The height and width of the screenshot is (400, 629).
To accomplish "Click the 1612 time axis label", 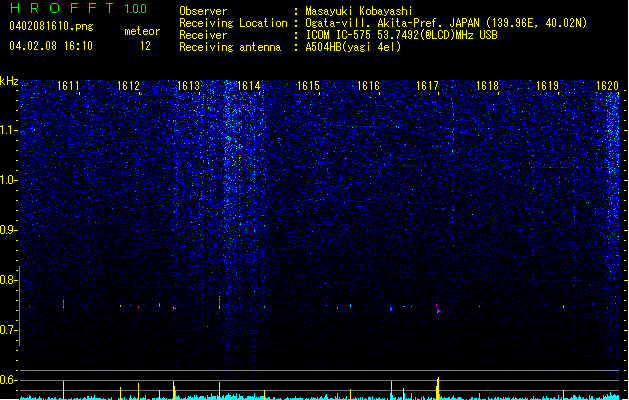I will coord(128,86).
